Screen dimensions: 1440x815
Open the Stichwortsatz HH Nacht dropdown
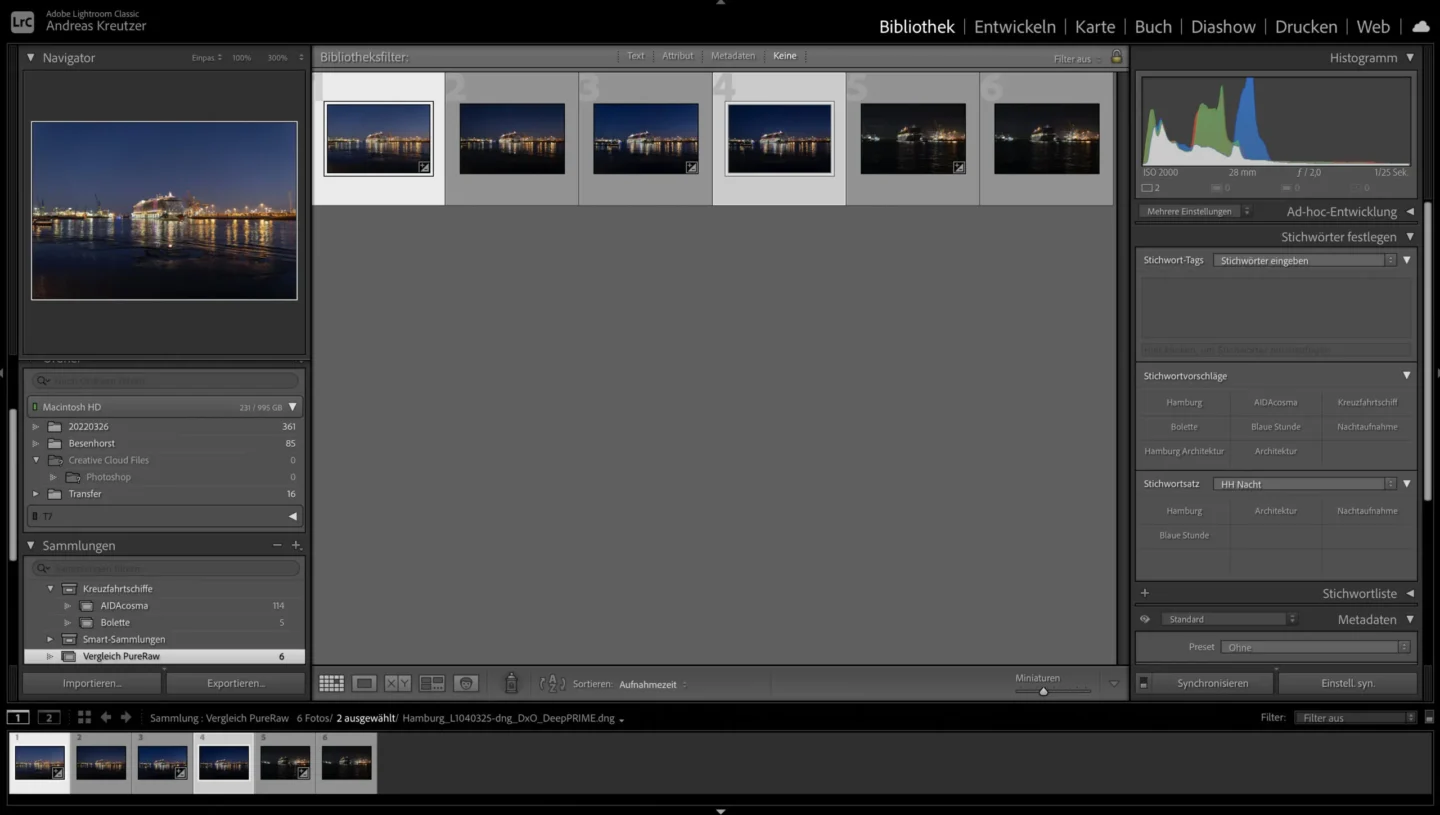pos(1391,483)
